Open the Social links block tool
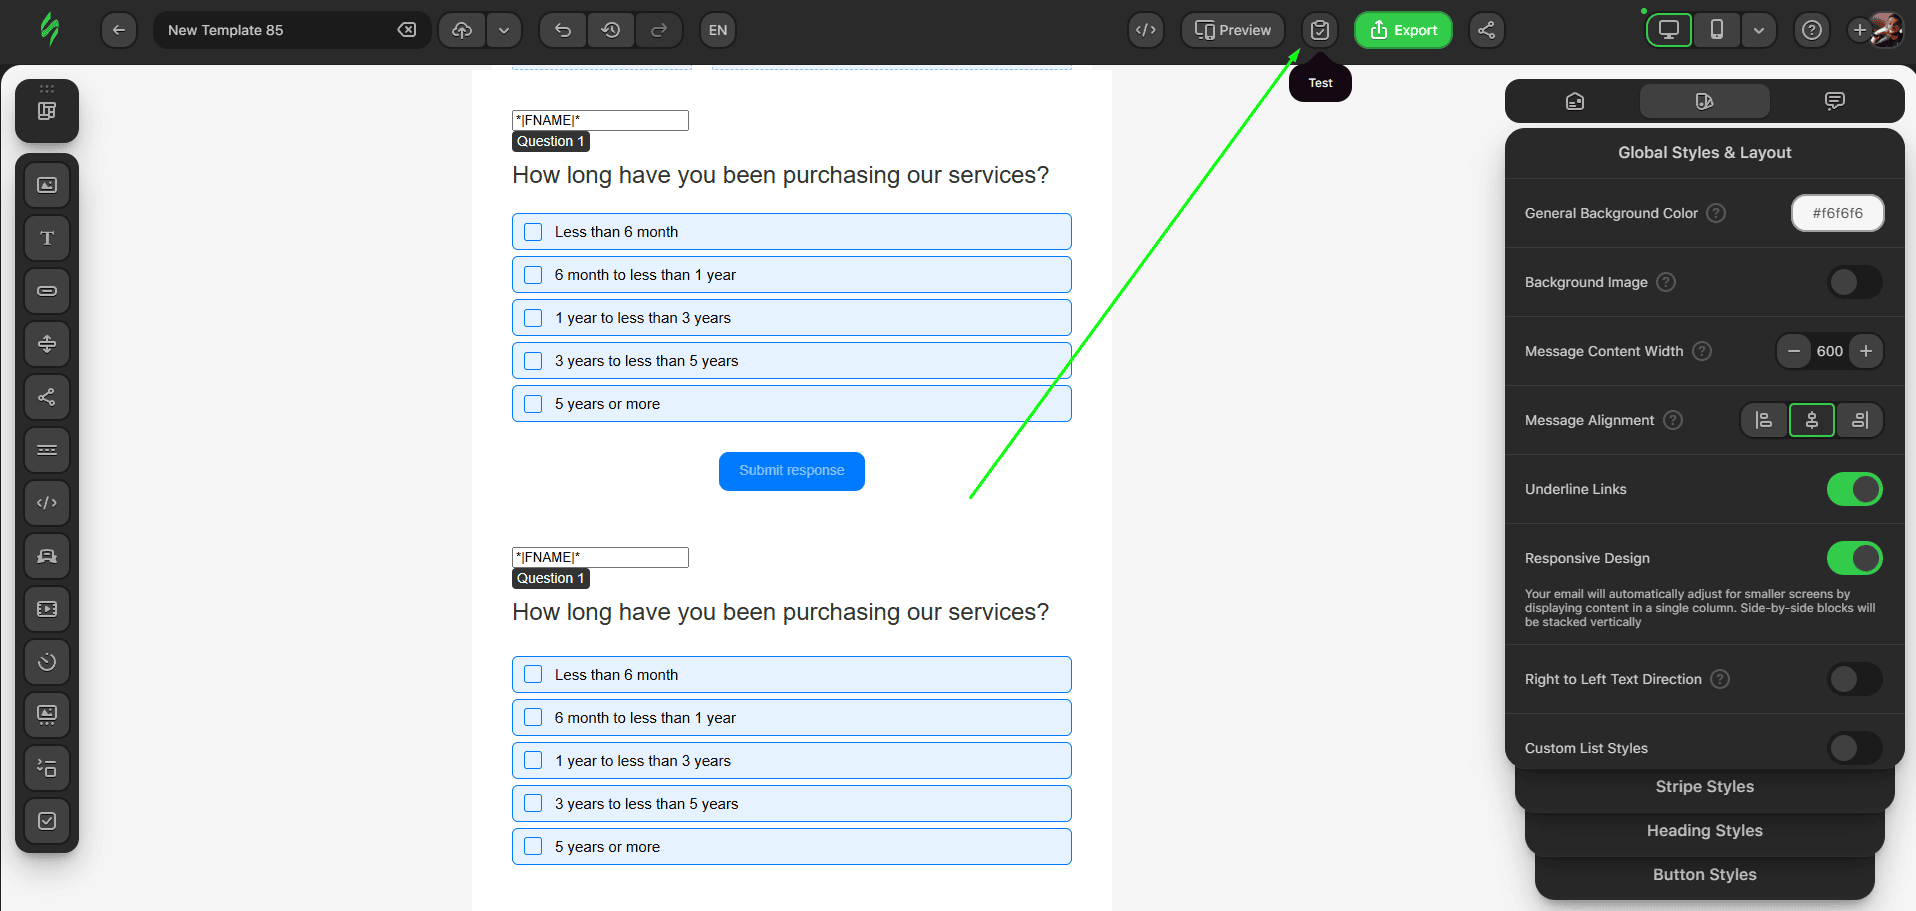 pos(46,397)
